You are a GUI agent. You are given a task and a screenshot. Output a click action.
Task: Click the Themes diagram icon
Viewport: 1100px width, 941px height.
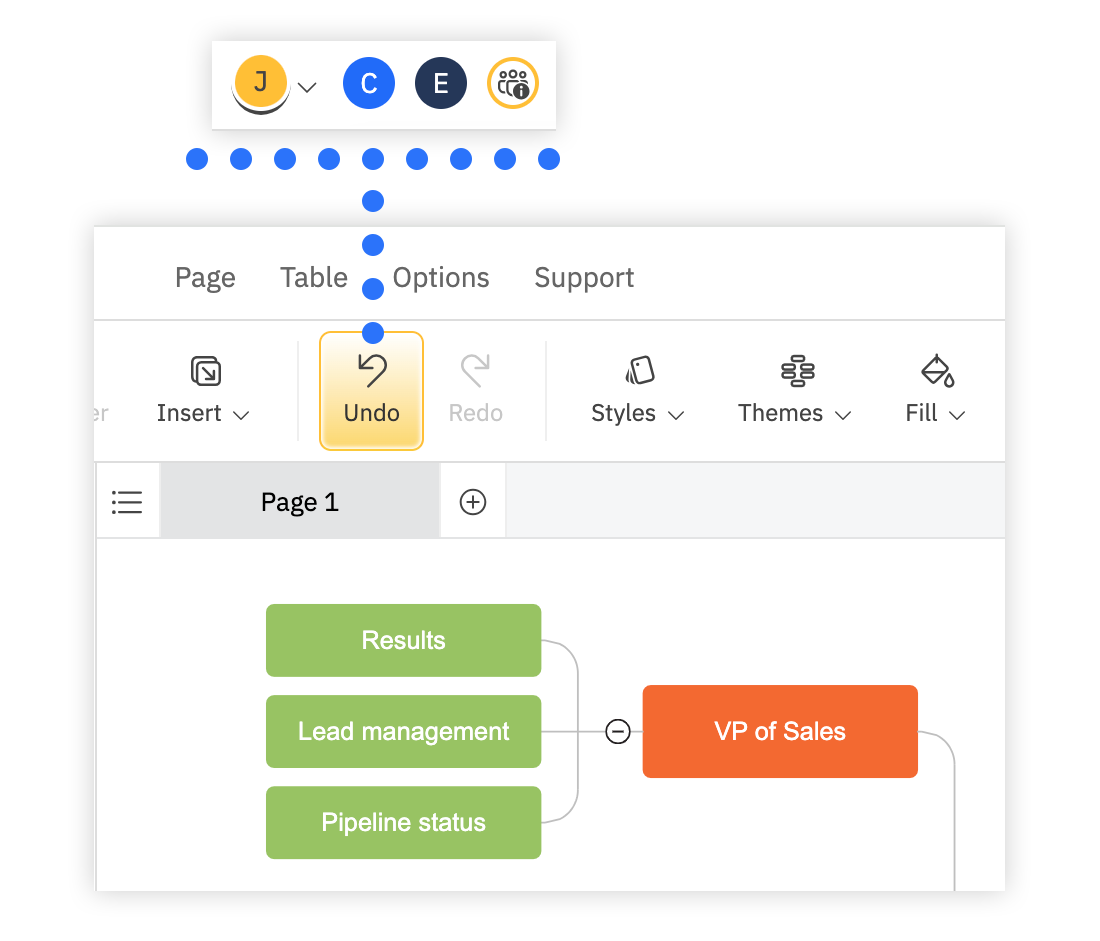pyautogui.click(x=797, y=371)
